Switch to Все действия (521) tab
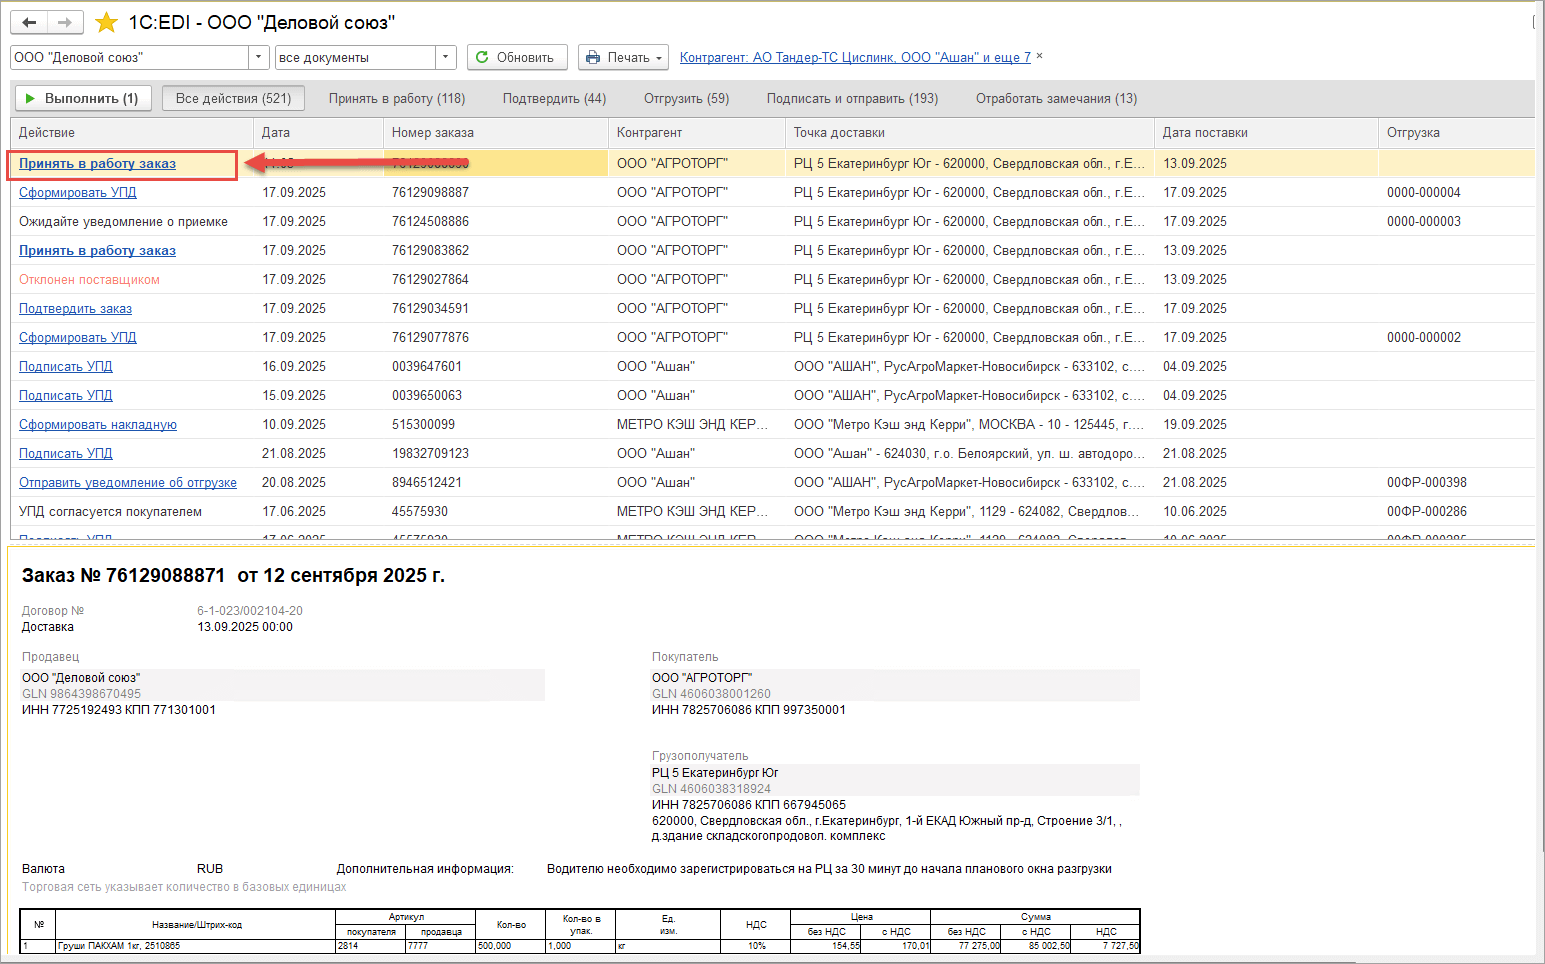1545x964 pixels. click(x=233, y=98)
